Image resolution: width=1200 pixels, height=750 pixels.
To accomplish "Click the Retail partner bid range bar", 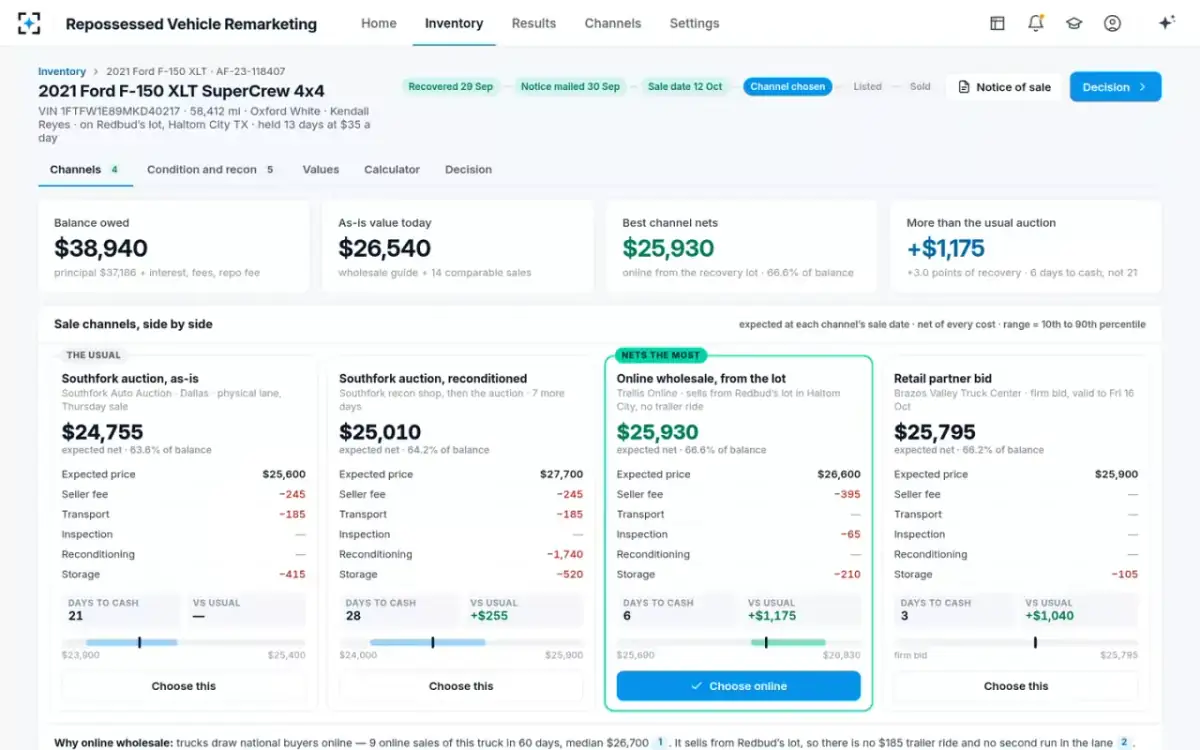I will (1016, 642).
